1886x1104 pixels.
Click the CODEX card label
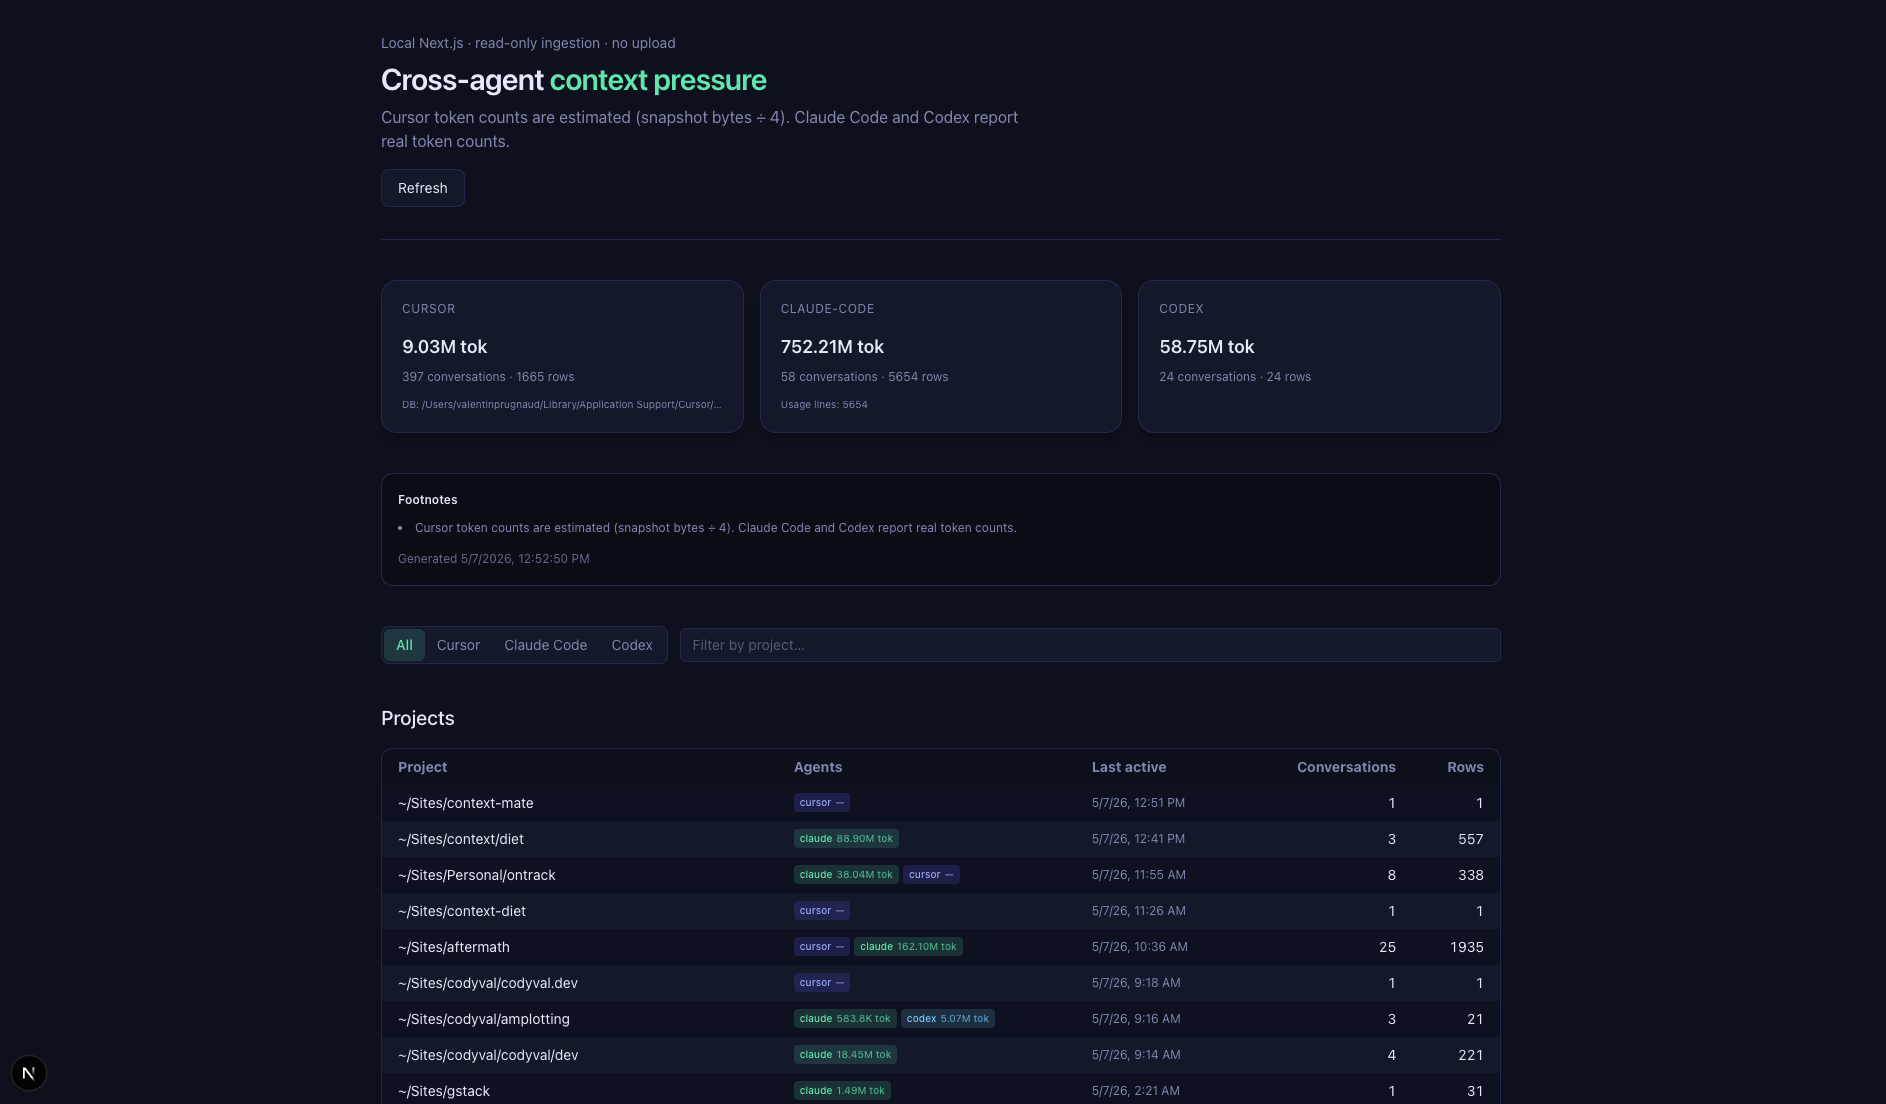click(1181, 309)
